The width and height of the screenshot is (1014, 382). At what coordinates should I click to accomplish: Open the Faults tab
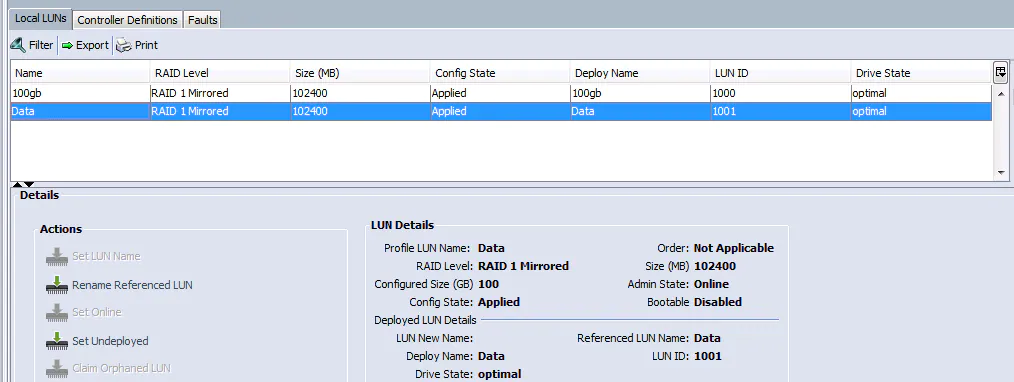coord(202,20)
